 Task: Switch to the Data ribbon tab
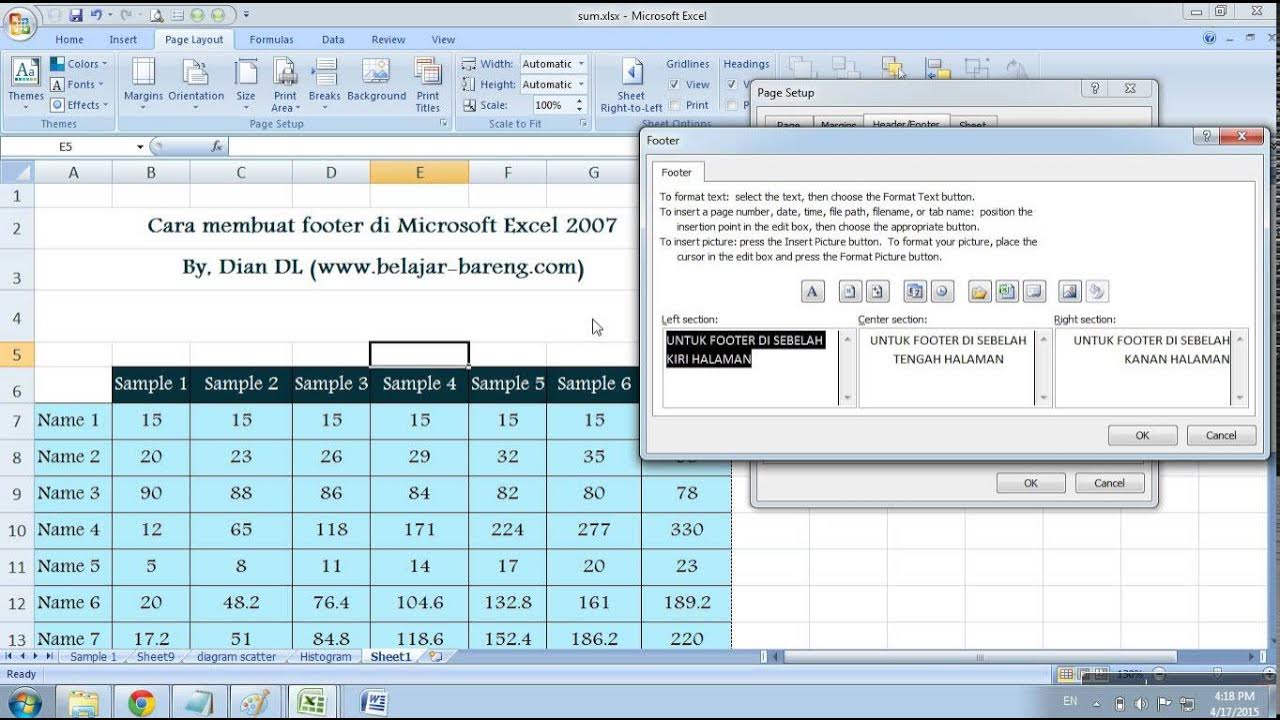click(x=333, y=40)
